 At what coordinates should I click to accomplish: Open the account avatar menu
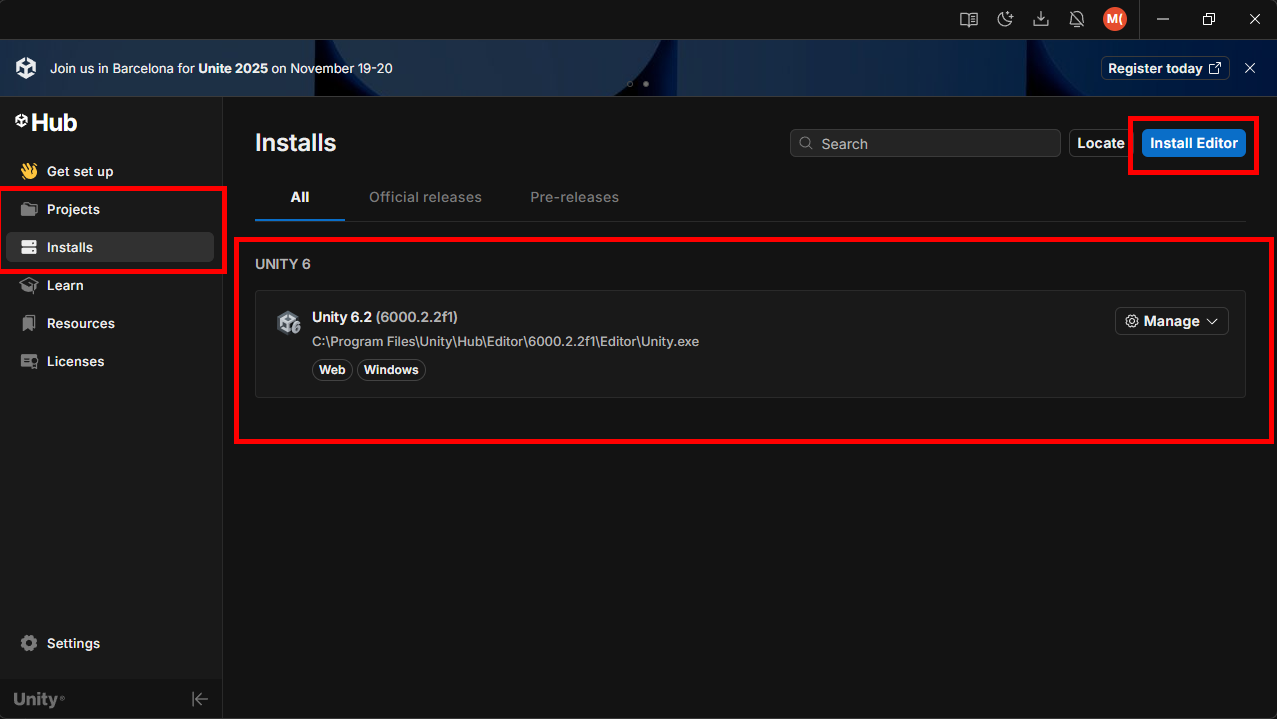[1114, 19]
